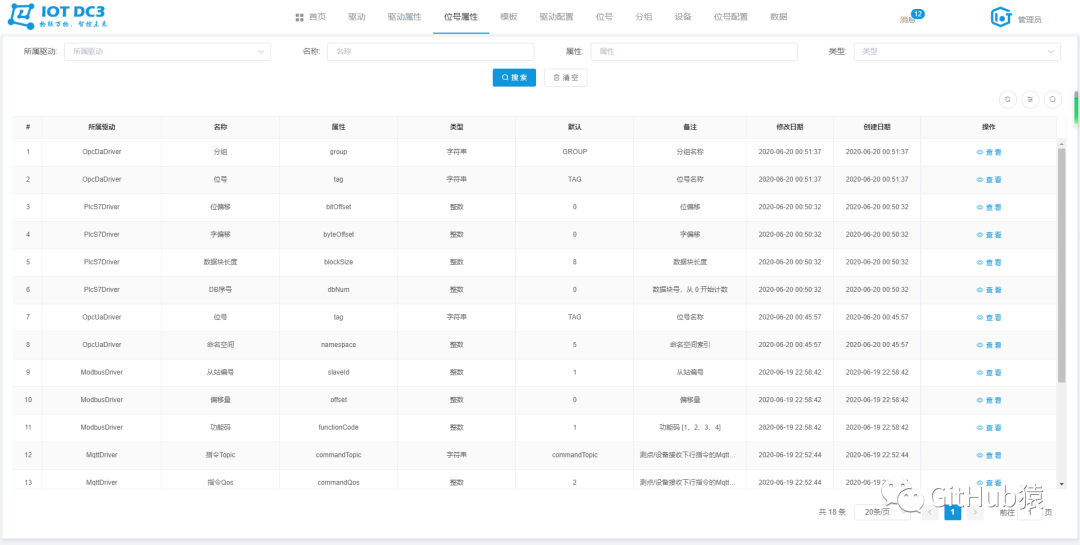Click the 'GROUP' default value cell
The width and height of the screenshot is (1080, 545).
574,152
